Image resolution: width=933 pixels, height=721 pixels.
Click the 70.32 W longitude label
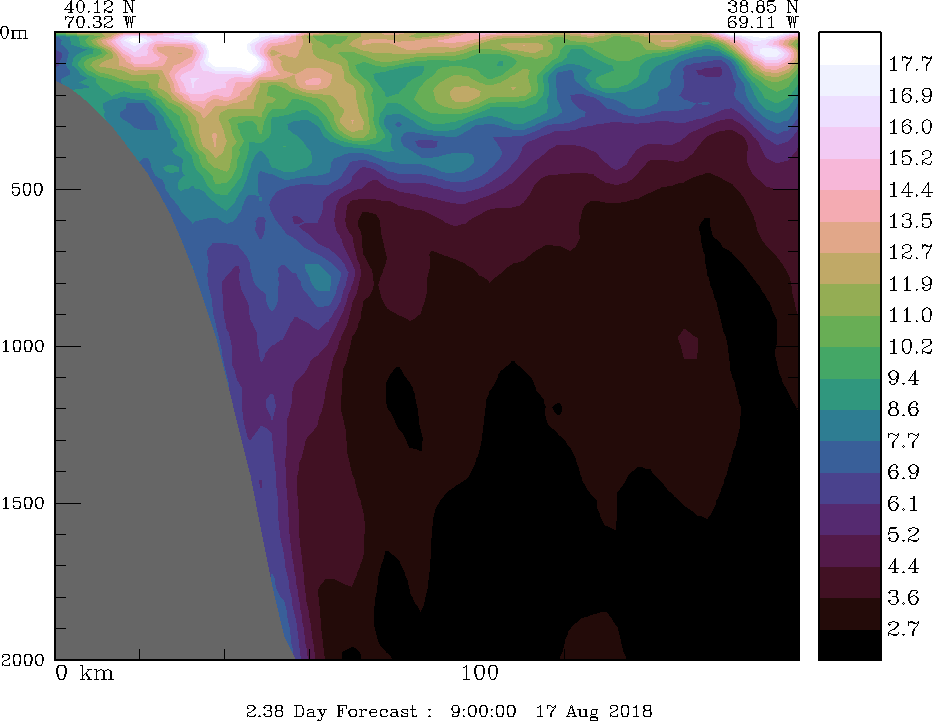pyautogui.click(x=99, y=23)
